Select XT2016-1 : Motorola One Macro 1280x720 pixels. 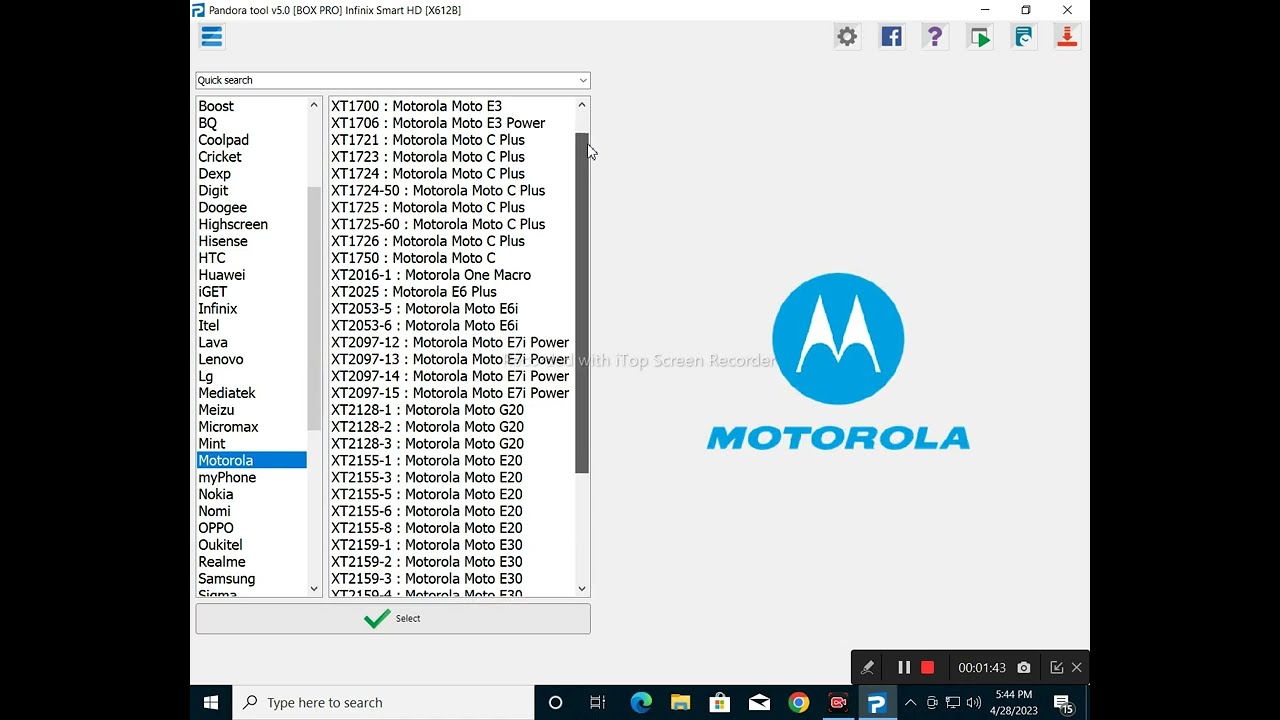pos(431,275)
